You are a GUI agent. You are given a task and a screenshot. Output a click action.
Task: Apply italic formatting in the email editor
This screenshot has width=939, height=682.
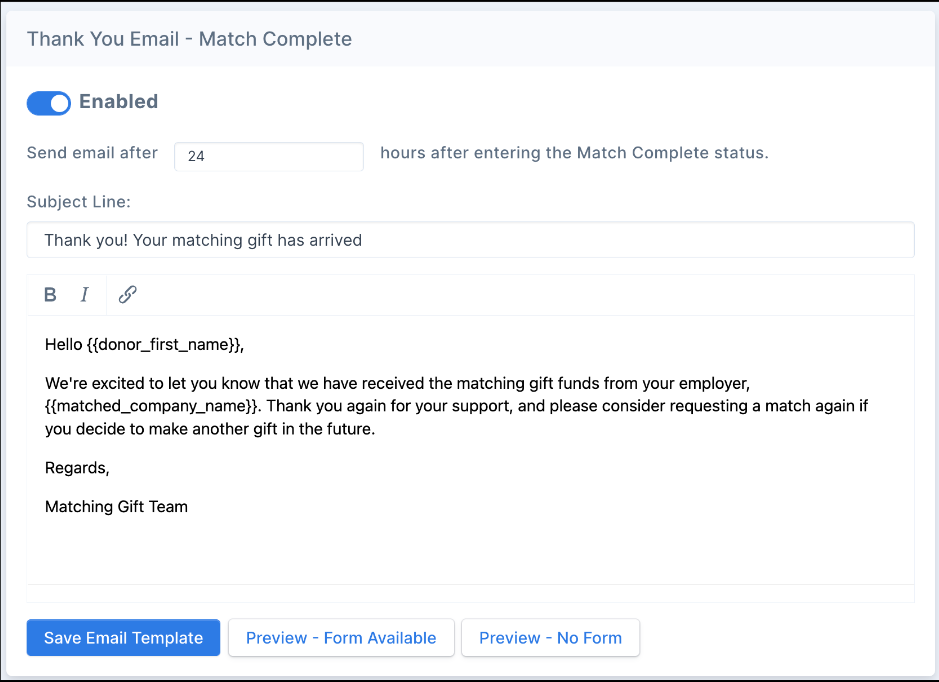click(x=84, y=294)
